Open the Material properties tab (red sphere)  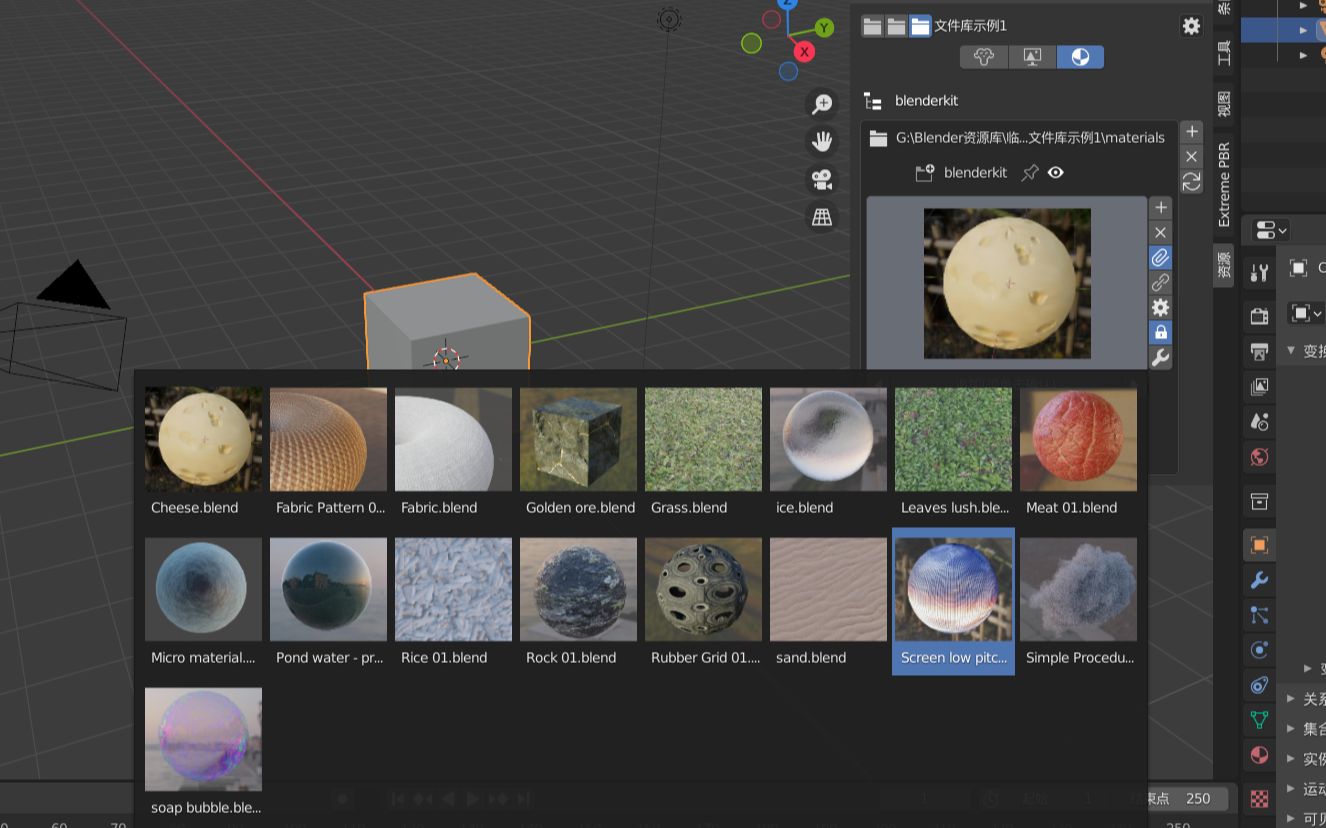pos(1259,755)
